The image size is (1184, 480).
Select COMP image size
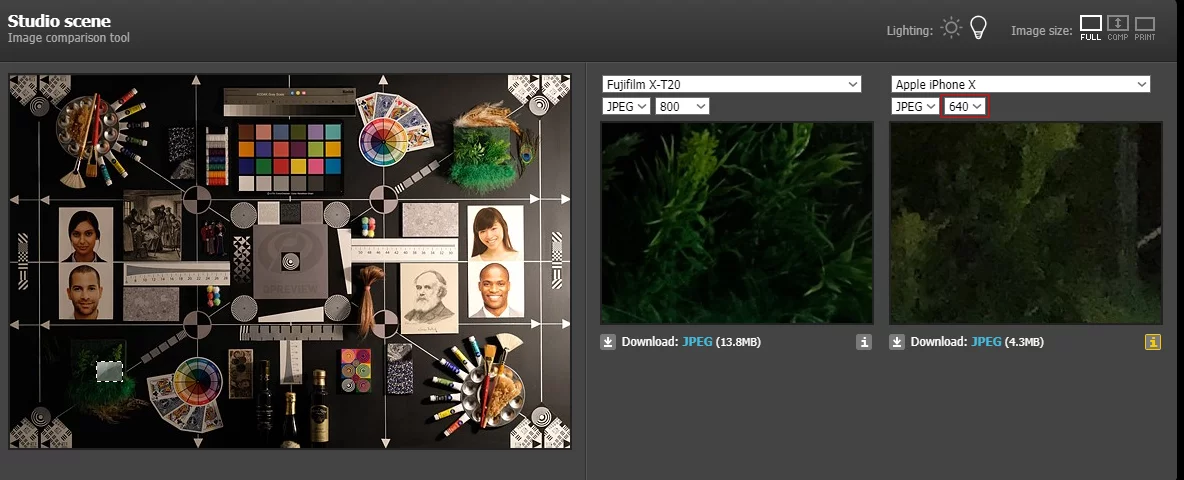1118,28
